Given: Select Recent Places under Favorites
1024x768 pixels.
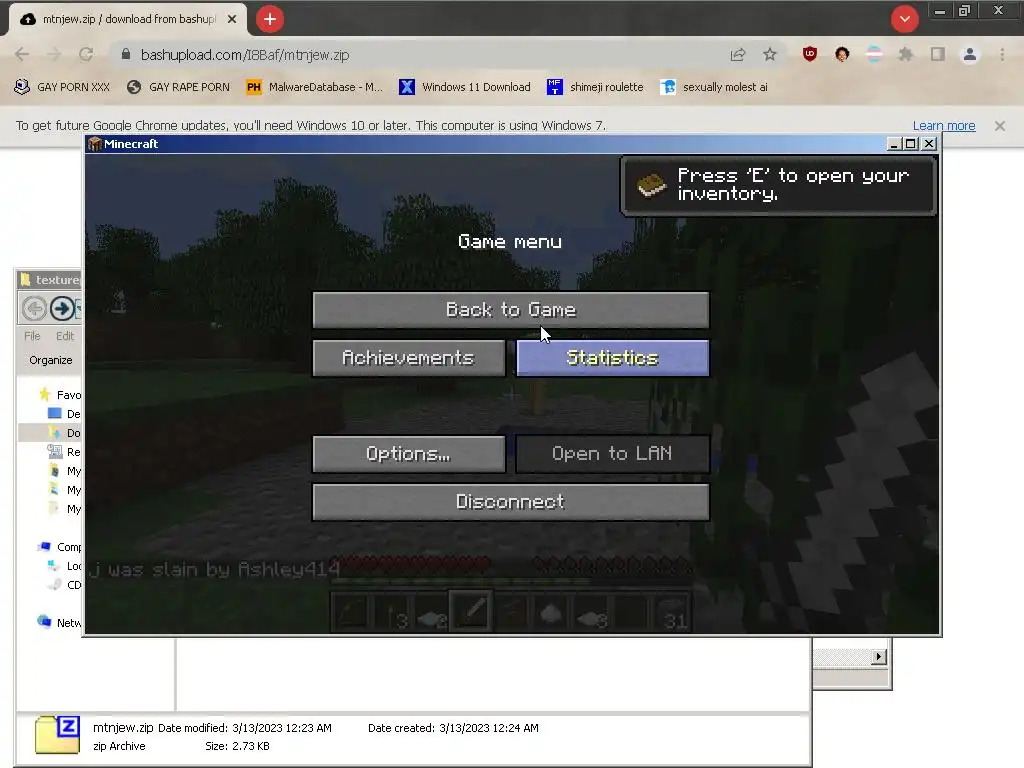Looking at the screenshot, I should 65,451.
